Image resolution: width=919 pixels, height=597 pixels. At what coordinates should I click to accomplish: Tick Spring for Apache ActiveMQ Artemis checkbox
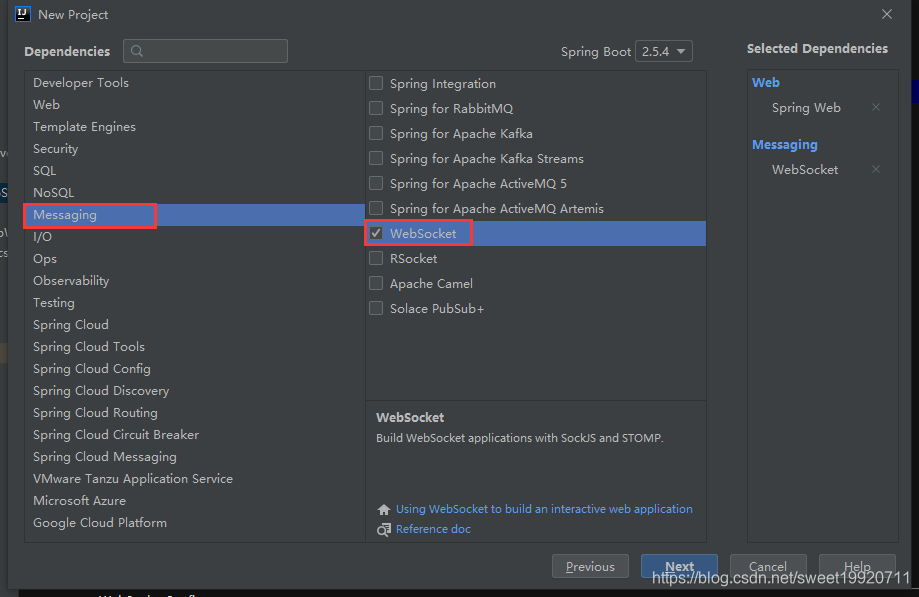[x=376, y=209]
